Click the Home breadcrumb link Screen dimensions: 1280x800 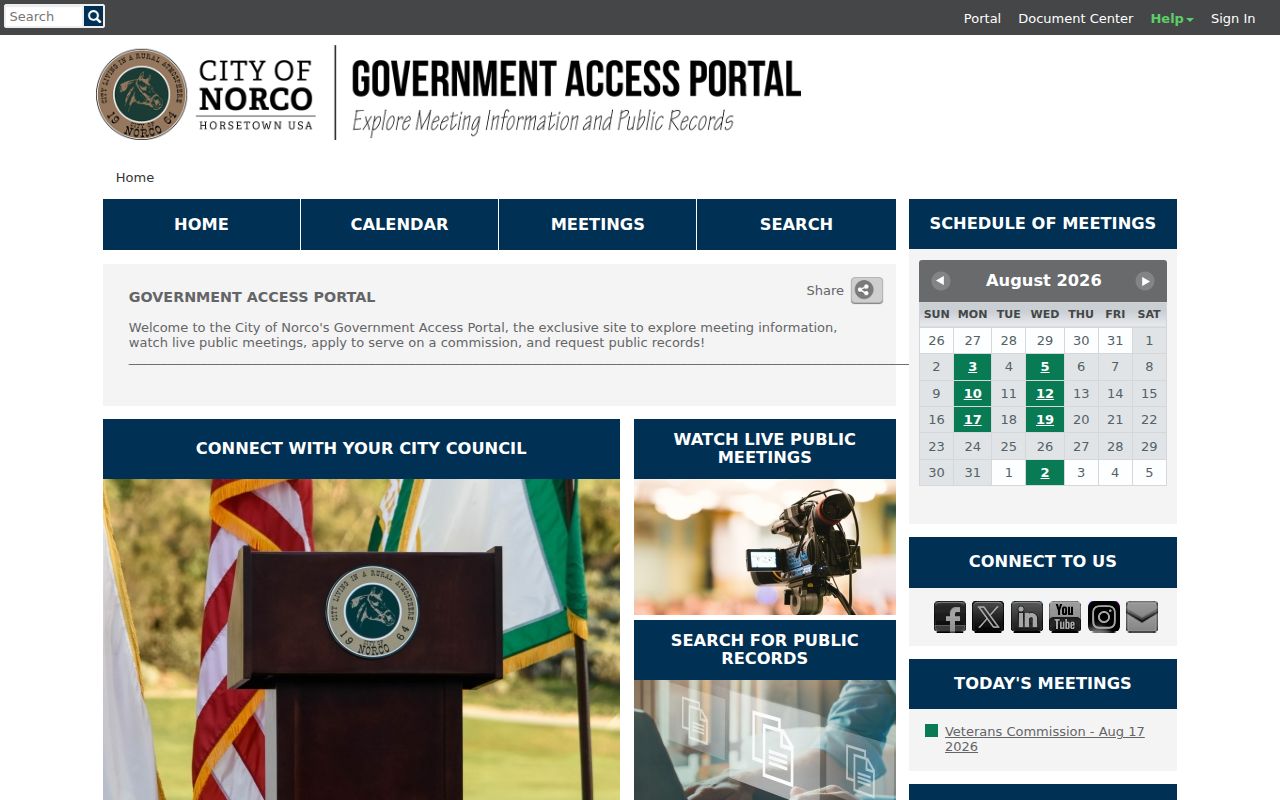135,178
